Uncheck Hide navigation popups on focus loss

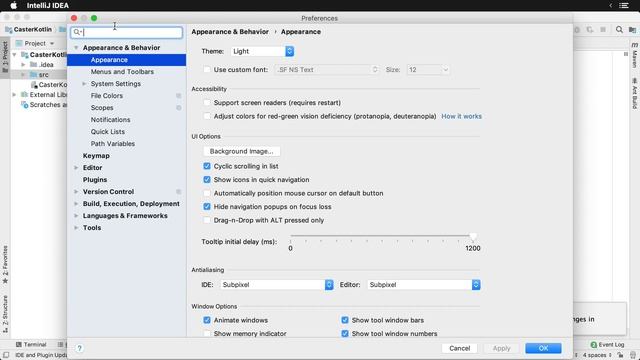tap(207, 207)
